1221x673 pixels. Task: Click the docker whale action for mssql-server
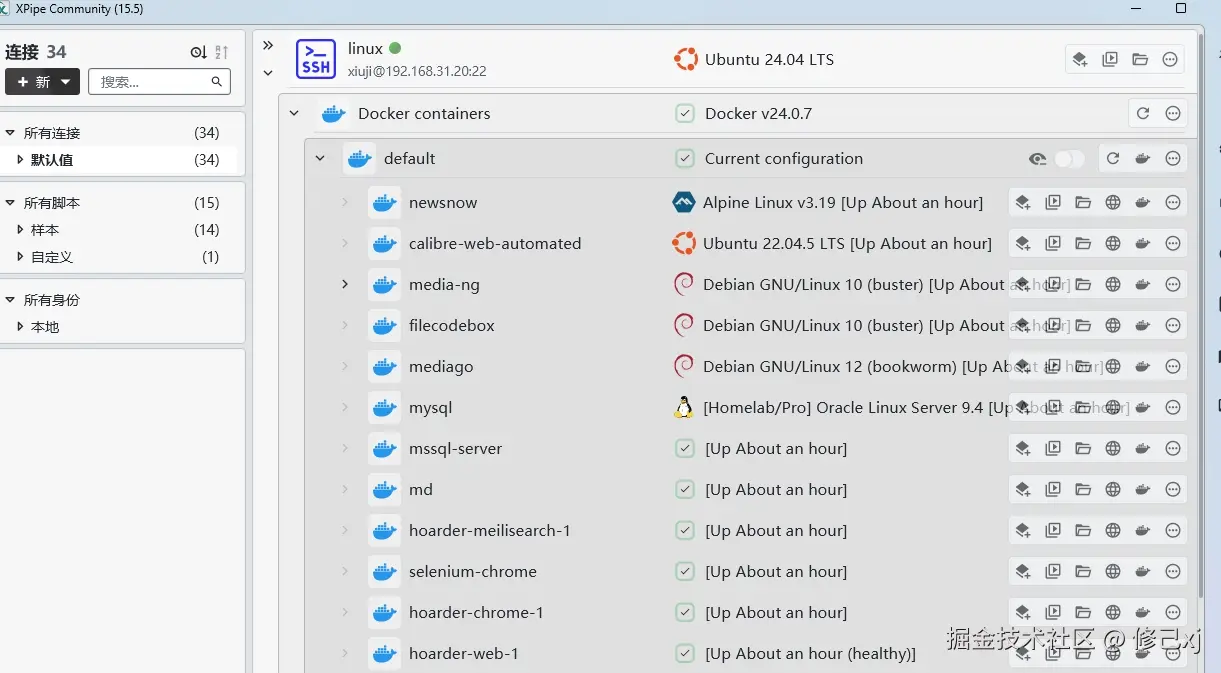tap(1143, 449)
